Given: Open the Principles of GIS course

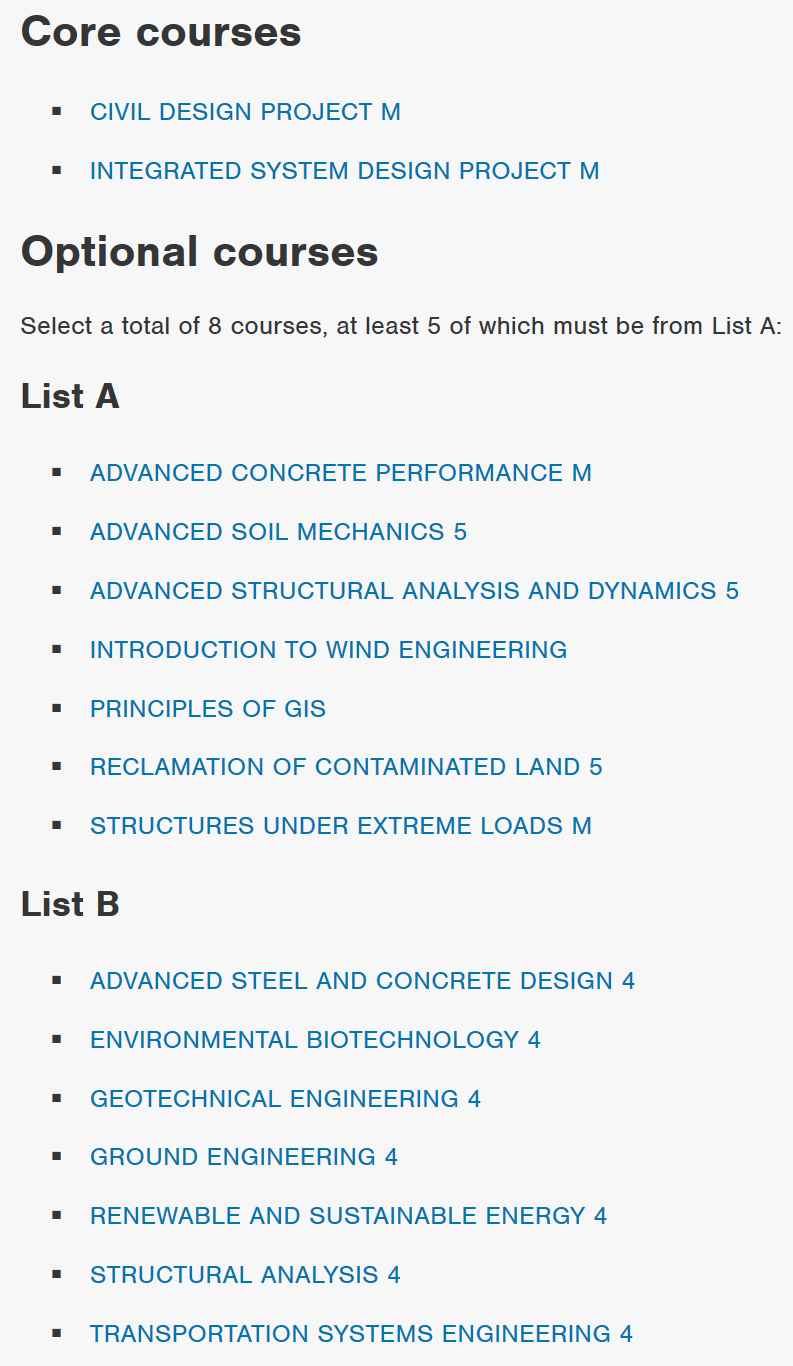Looking at the screenshot, I should pyautogui.click(x=208, y=709).
